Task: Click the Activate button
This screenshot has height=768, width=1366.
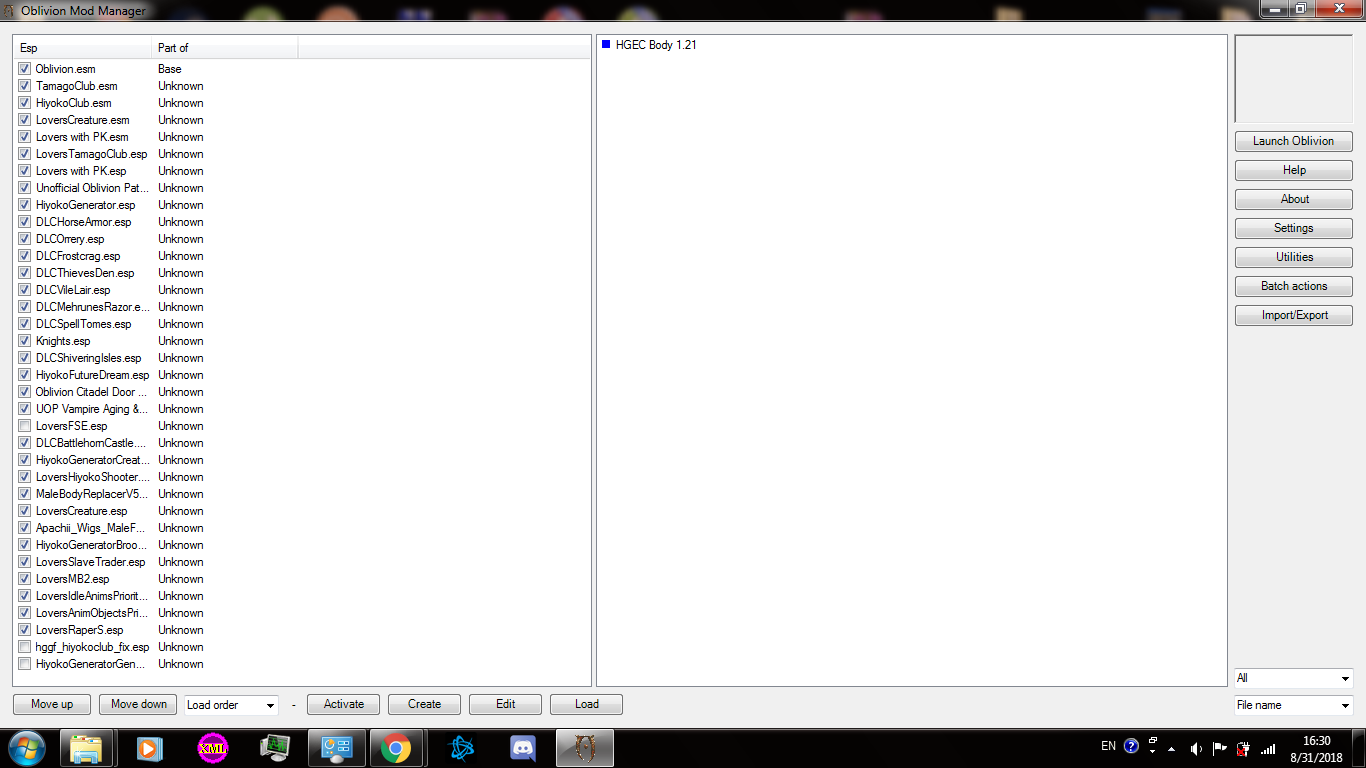Action: pos(344,704)
